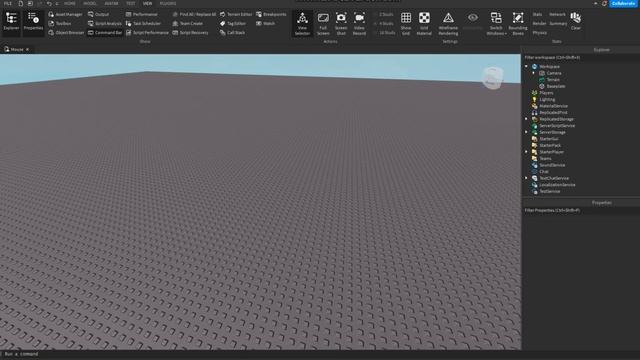The height and width of the screenshot is (360, 640).
Task: Toggle Grid Material
Action: coord(424,24)
